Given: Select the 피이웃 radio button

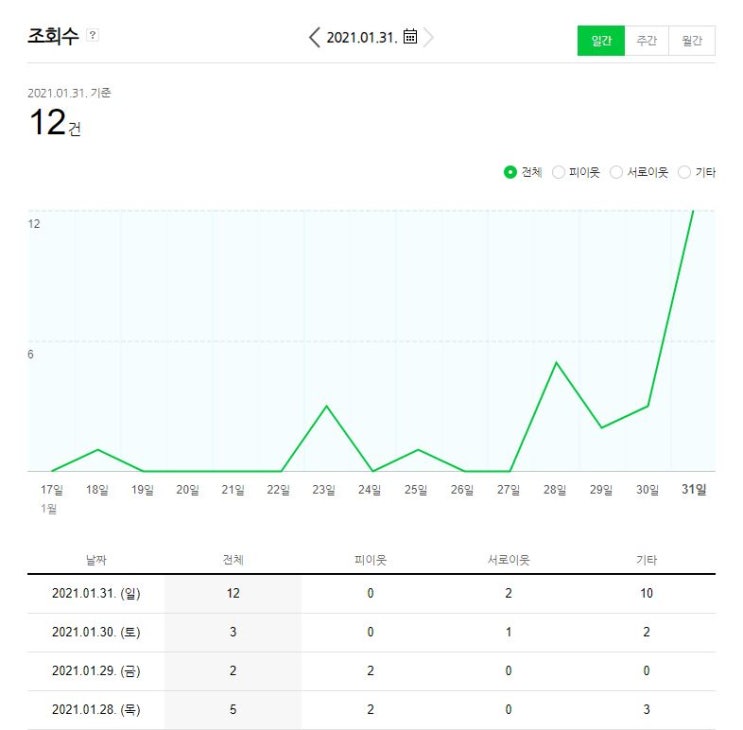Looking at the screenshot, I should (x=558, y=172).
